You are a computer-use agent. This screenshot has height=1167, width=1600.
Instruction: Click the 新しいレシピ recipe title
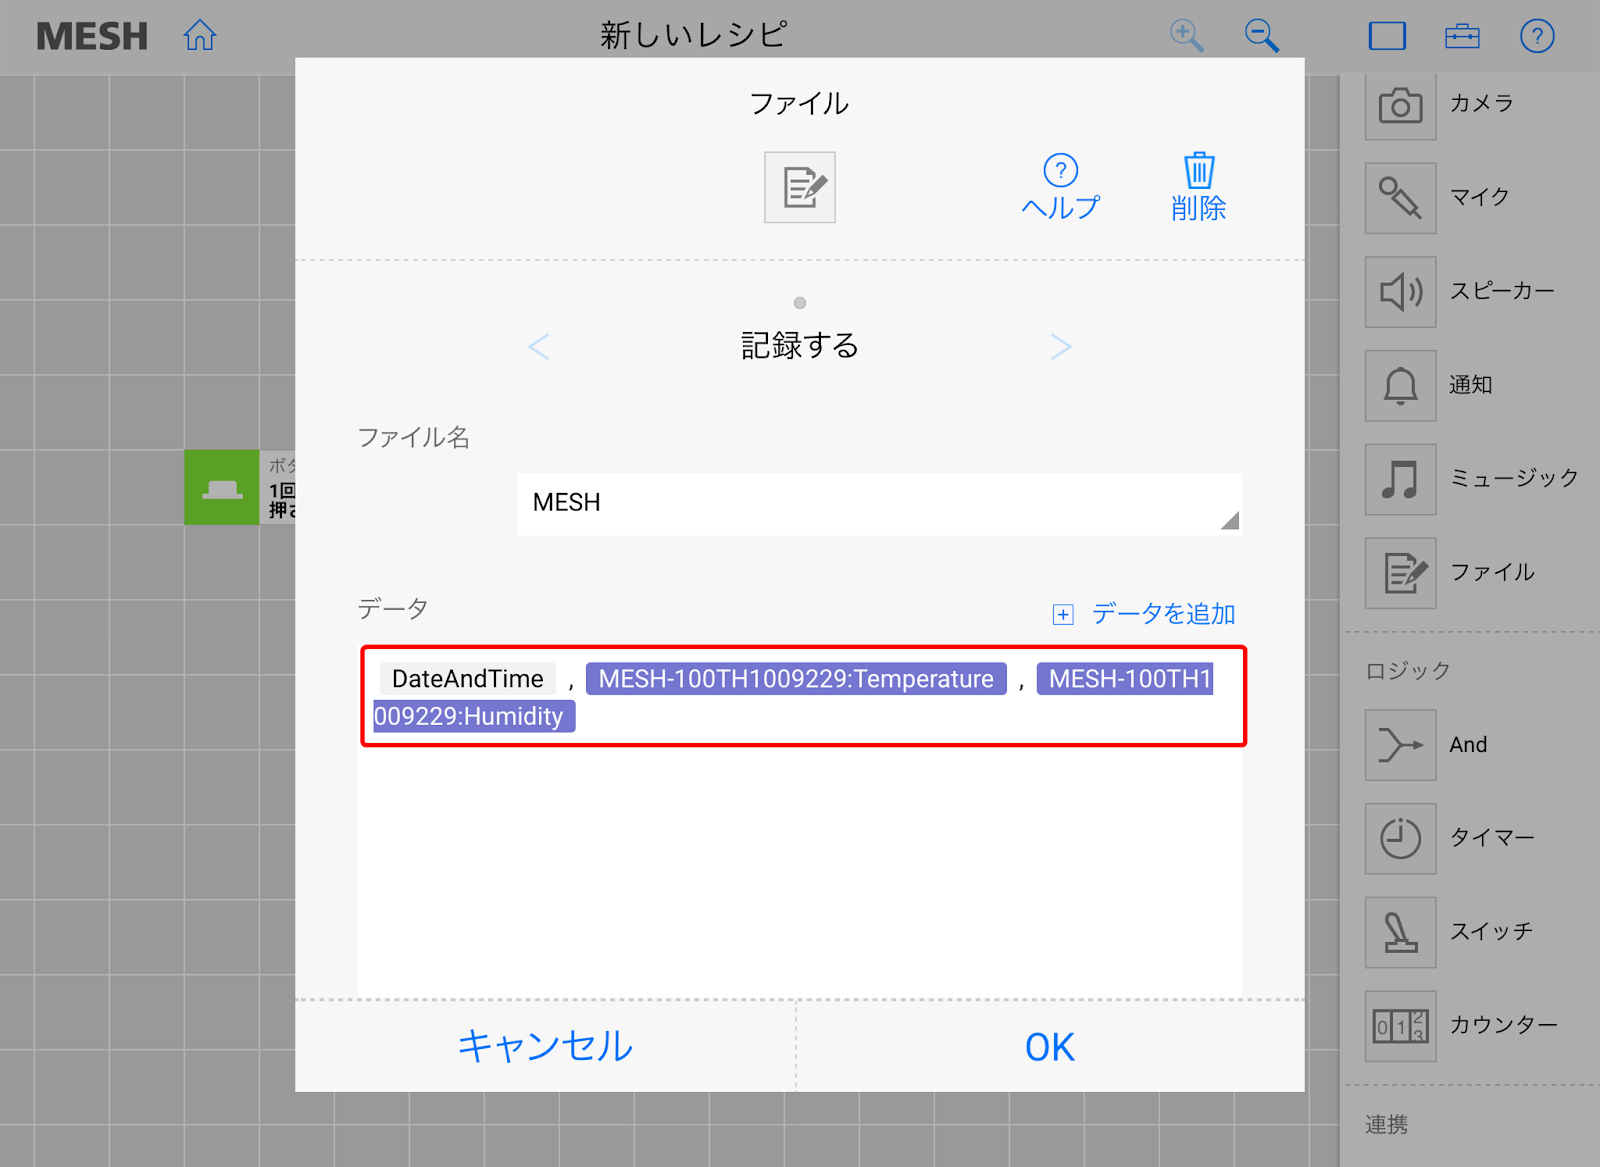694,35
